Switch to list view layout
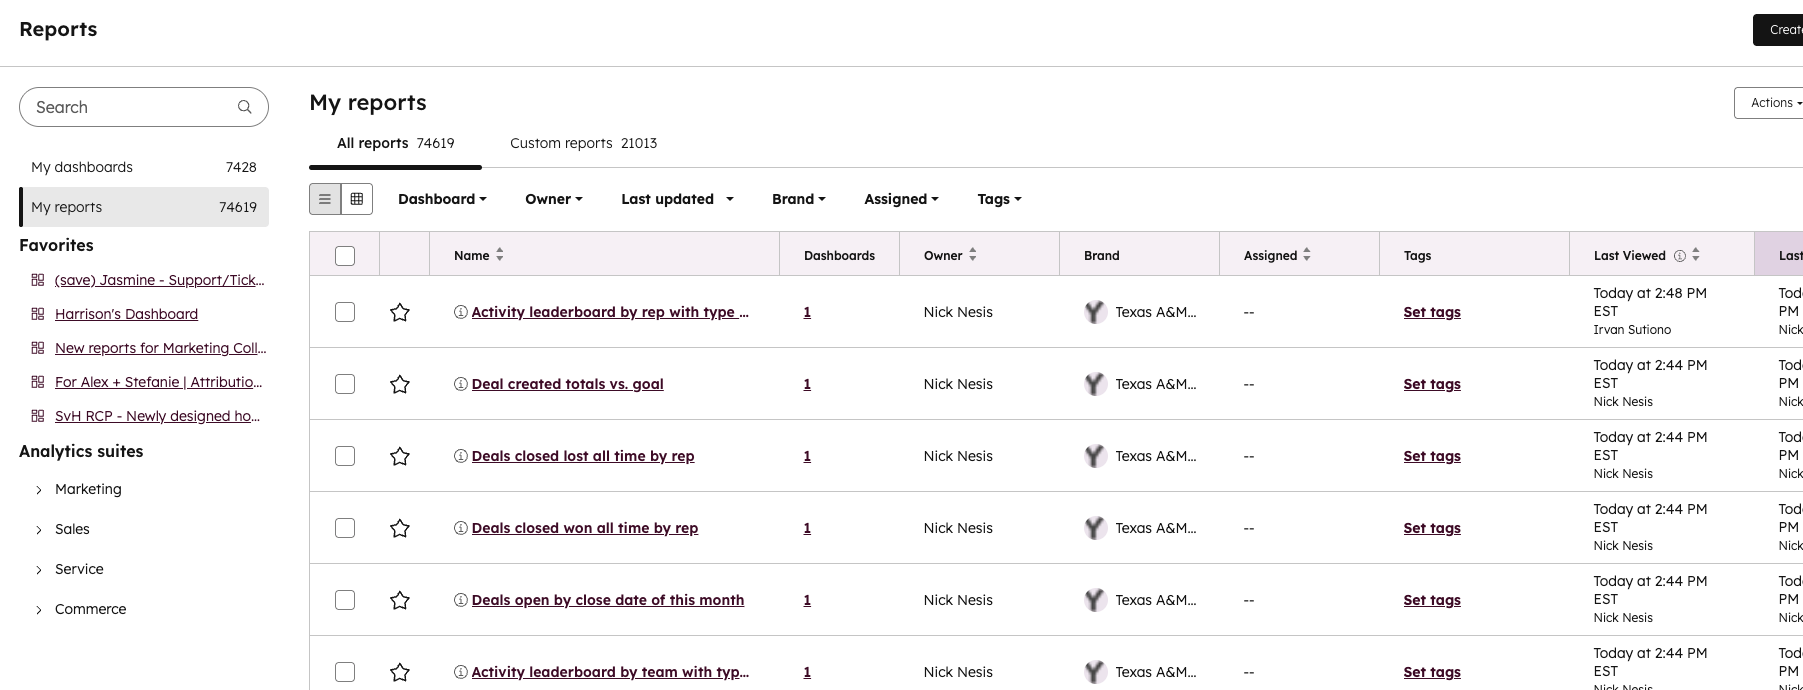 point(325,199)
